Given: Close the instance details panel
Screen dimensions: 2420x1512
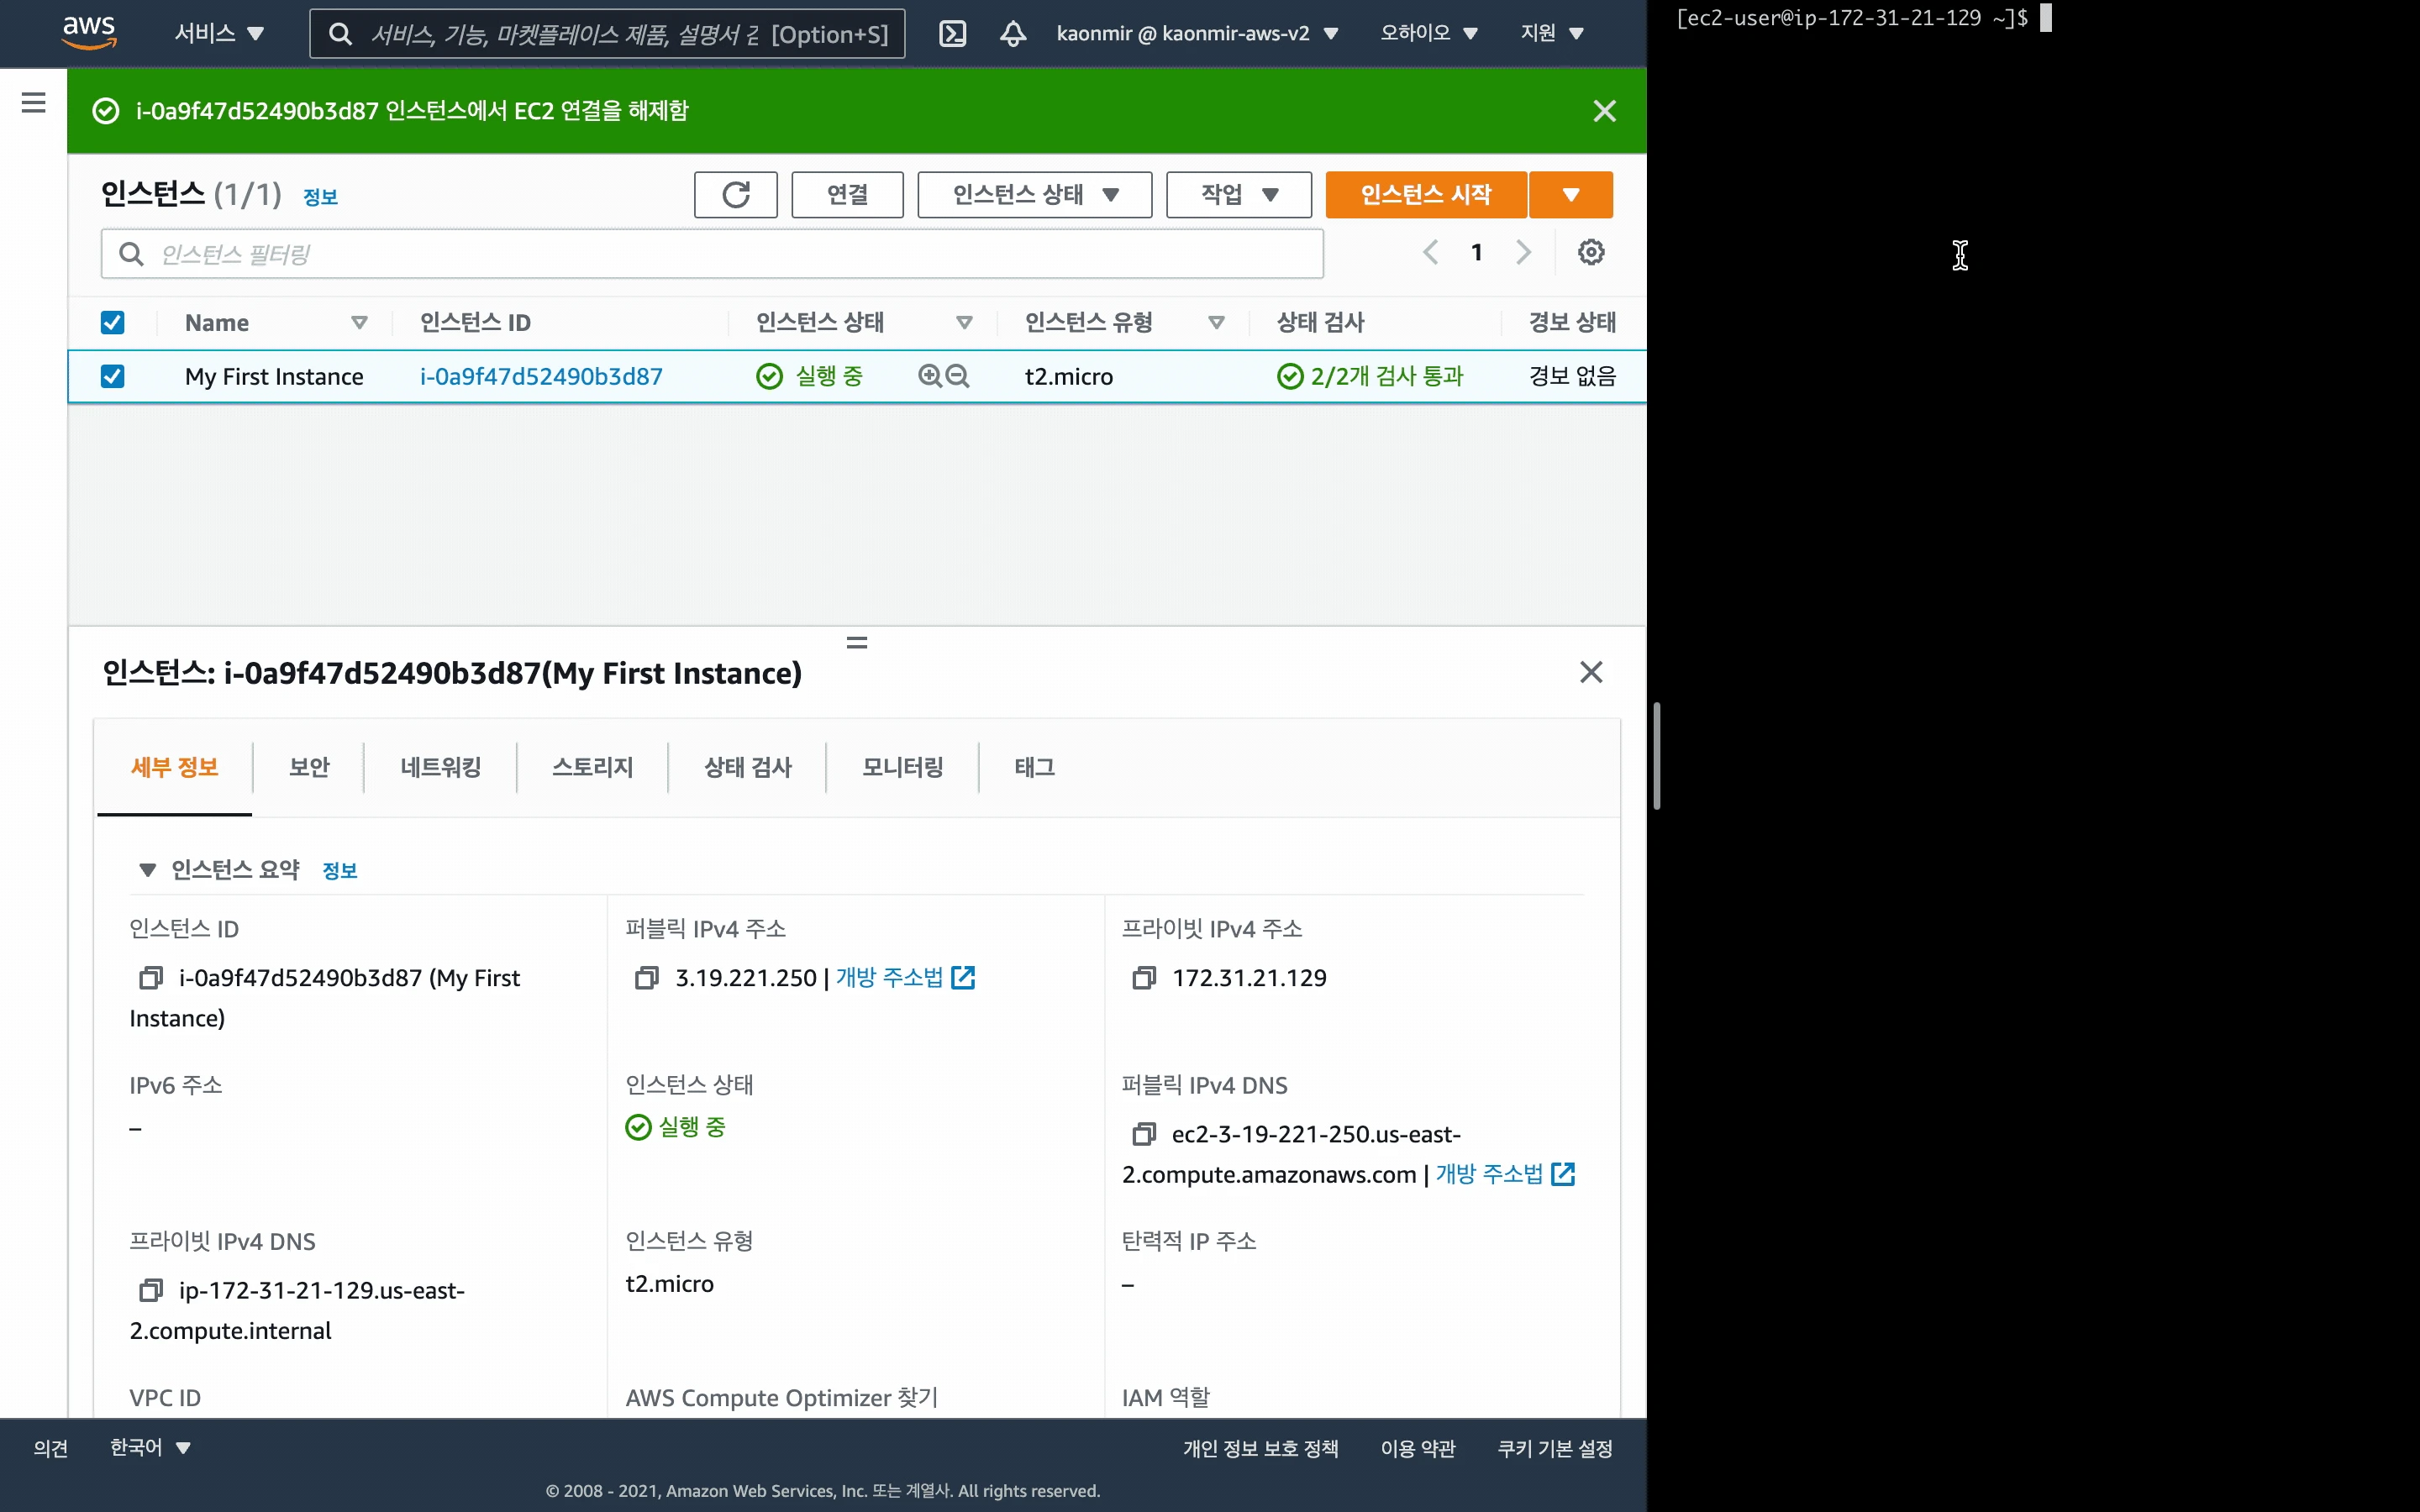Looking at the screenshot, I should pyautogui.click(x=1591, y=672).
